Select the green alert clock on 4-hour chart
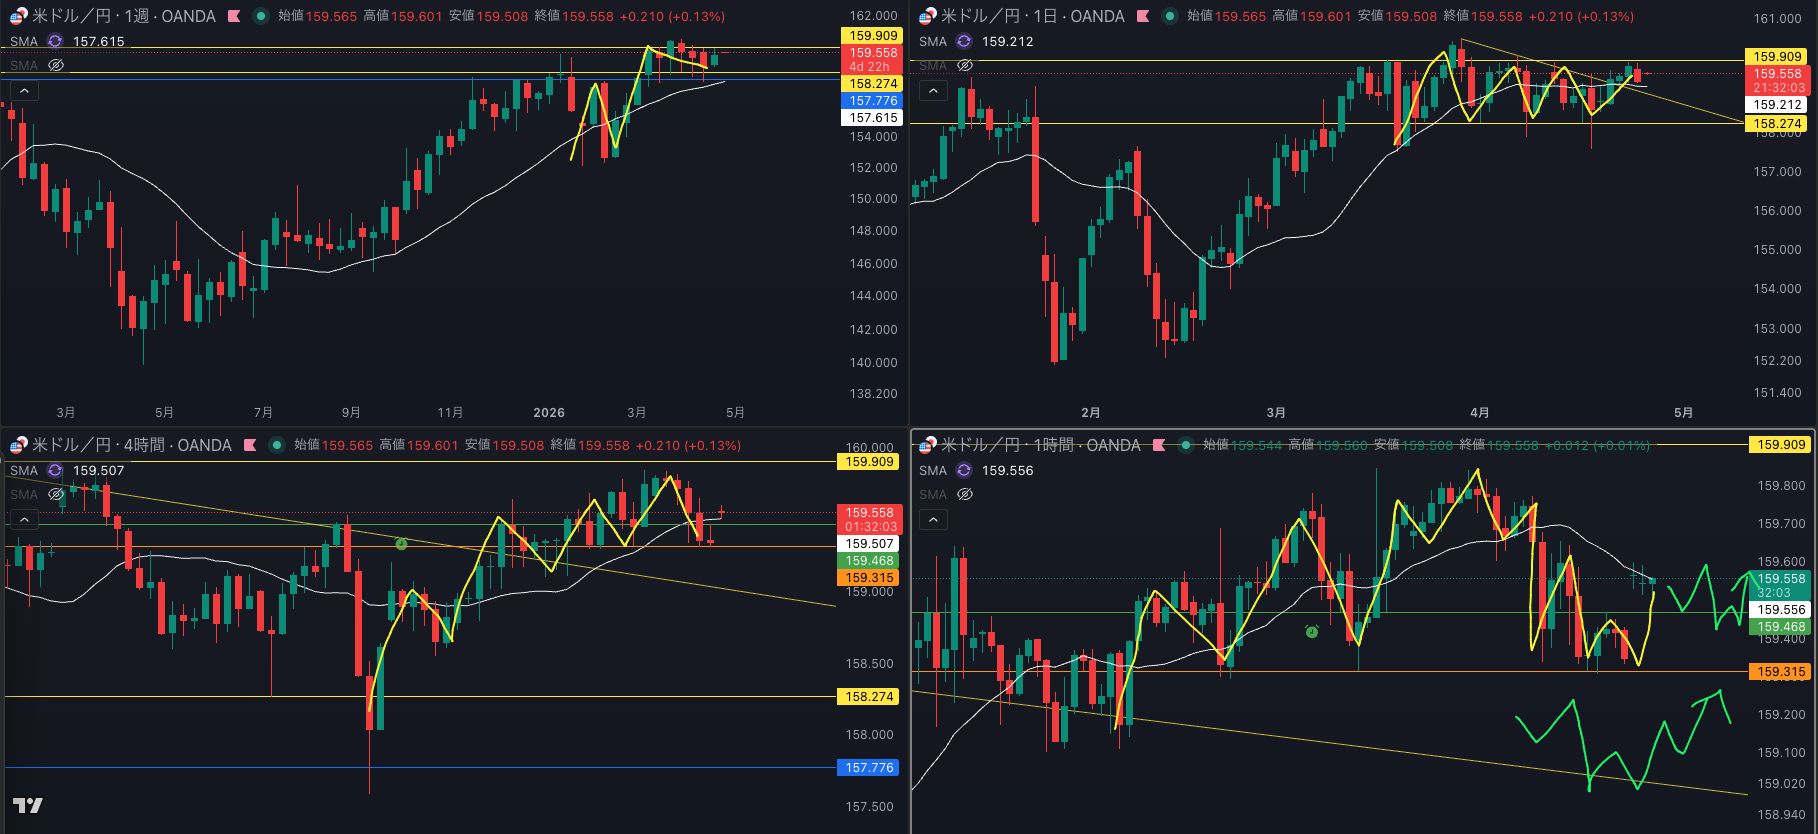Viewport: 1818px width, 834px height. coord(401,544)
